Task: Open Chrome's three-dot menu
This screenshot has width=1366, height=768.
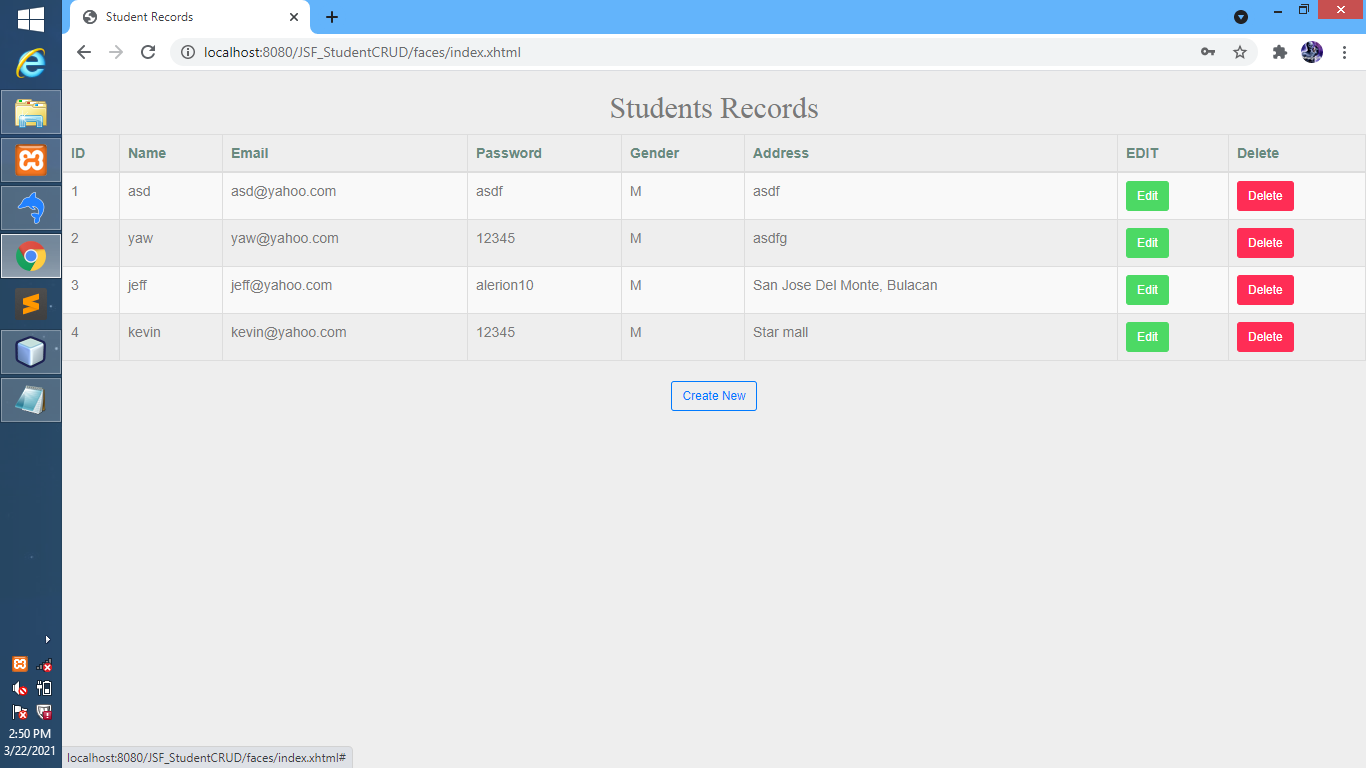Action: (x=1343, y=52)
